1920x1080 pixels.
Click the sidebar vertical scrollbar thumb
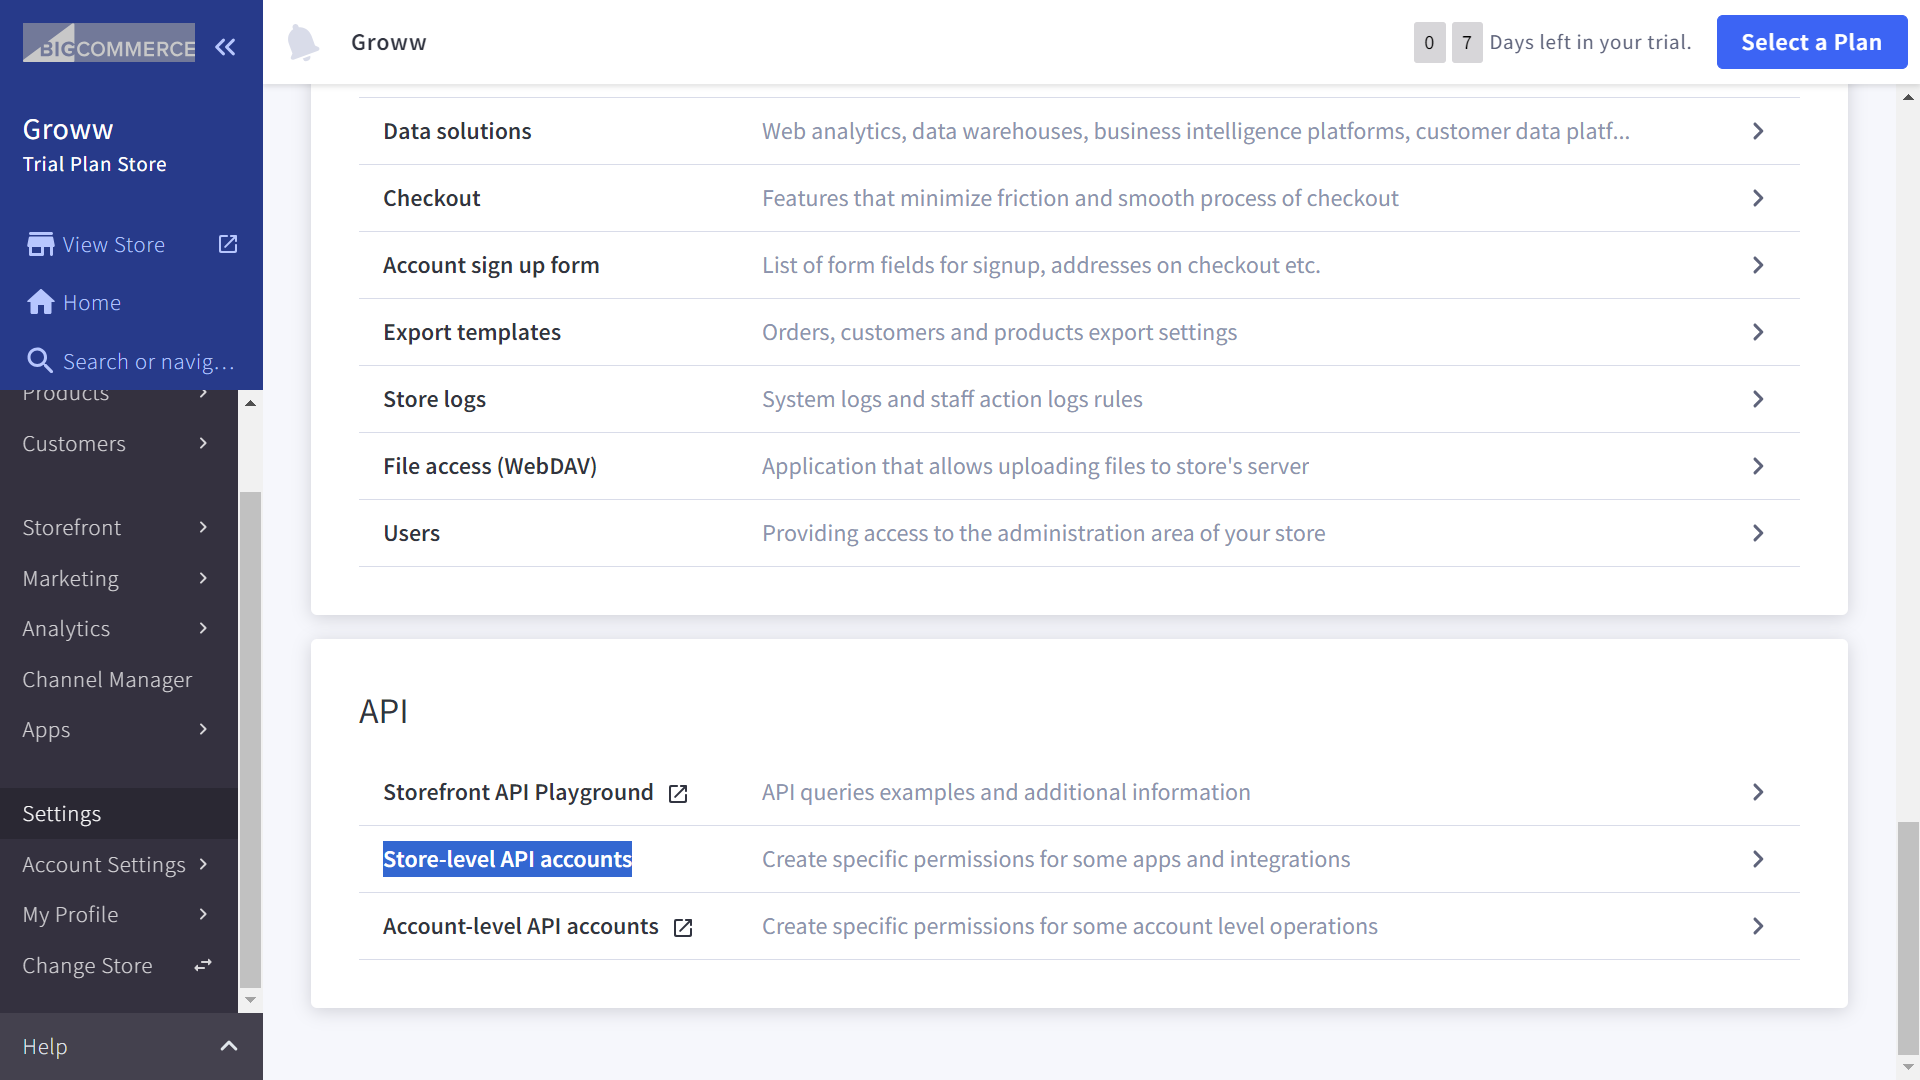pos(250,740)
